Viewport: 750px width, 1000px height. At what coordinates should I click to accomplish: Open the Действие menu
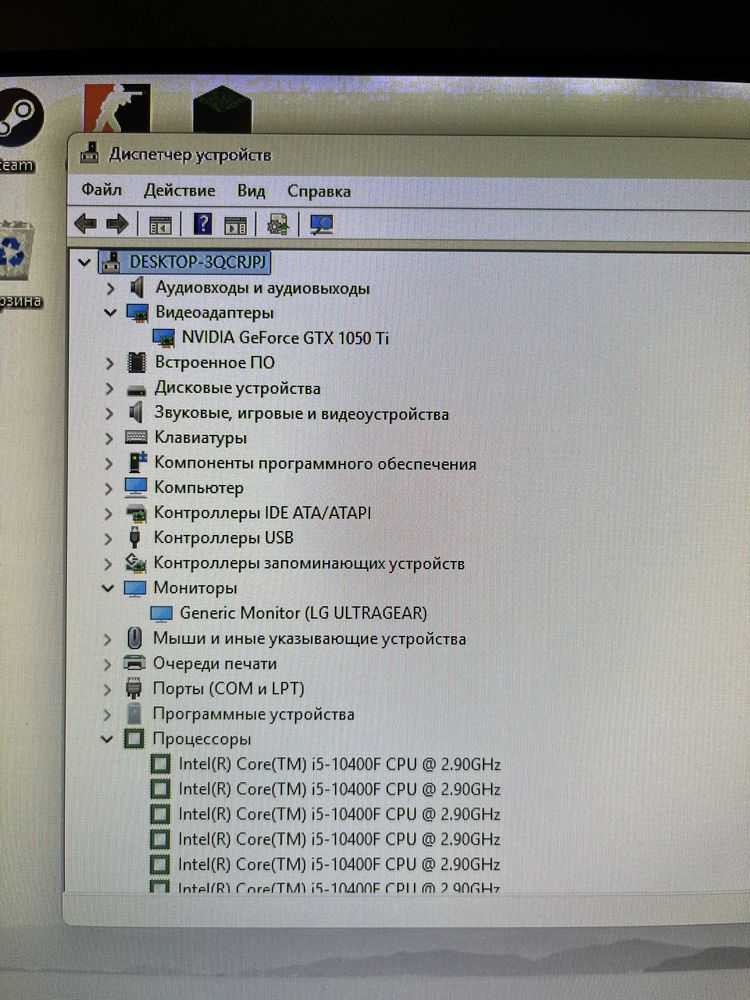179,190
